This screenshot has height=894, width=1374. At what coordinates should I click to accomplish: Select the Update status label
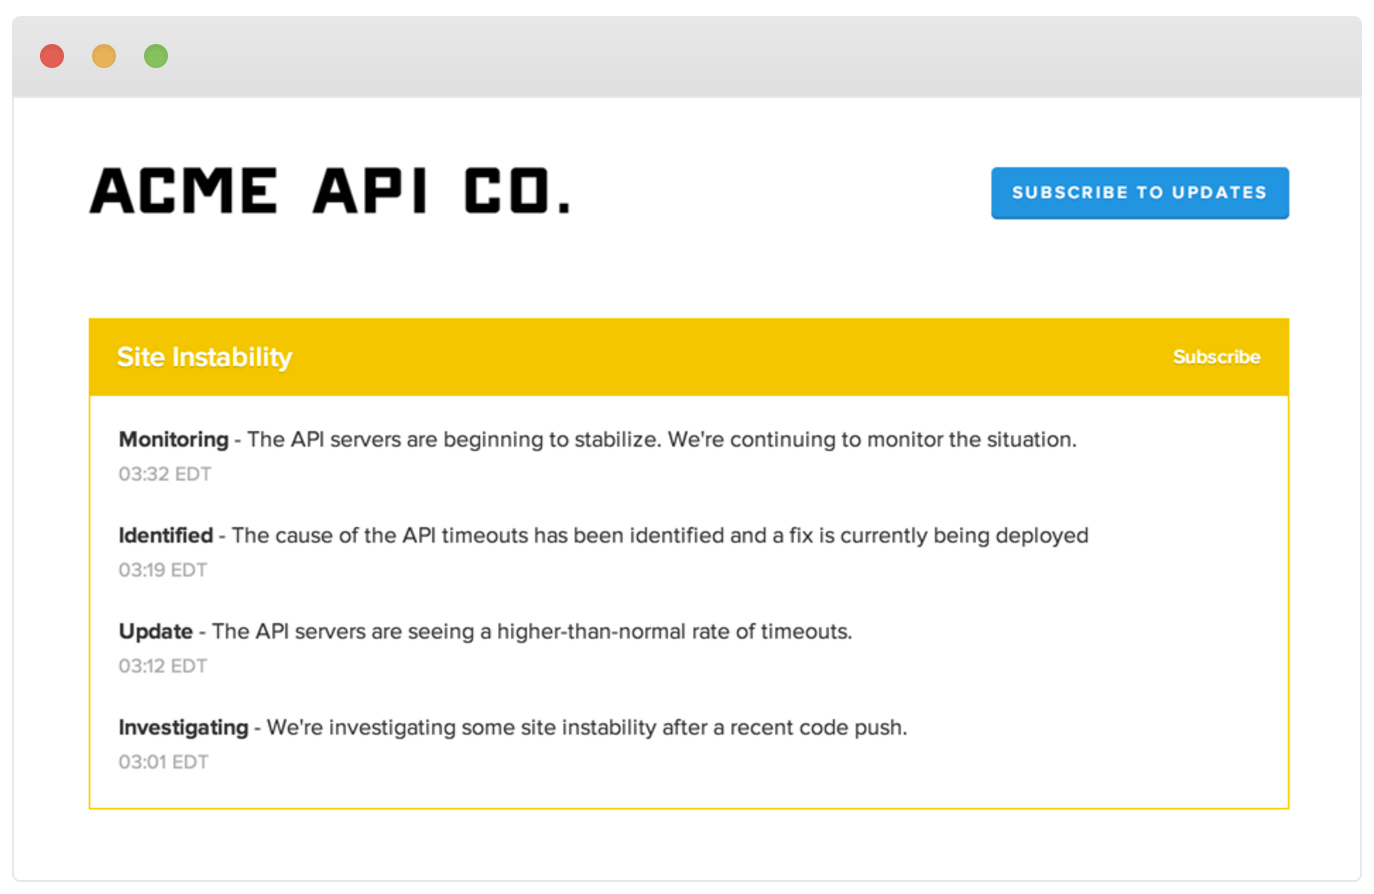coord(155,632)
